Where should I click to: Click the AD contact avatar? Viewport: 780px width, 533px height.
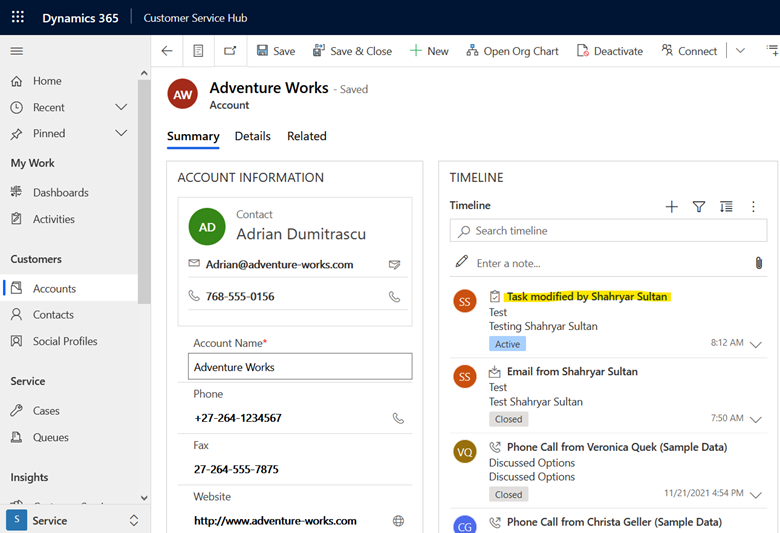point(207,227)
